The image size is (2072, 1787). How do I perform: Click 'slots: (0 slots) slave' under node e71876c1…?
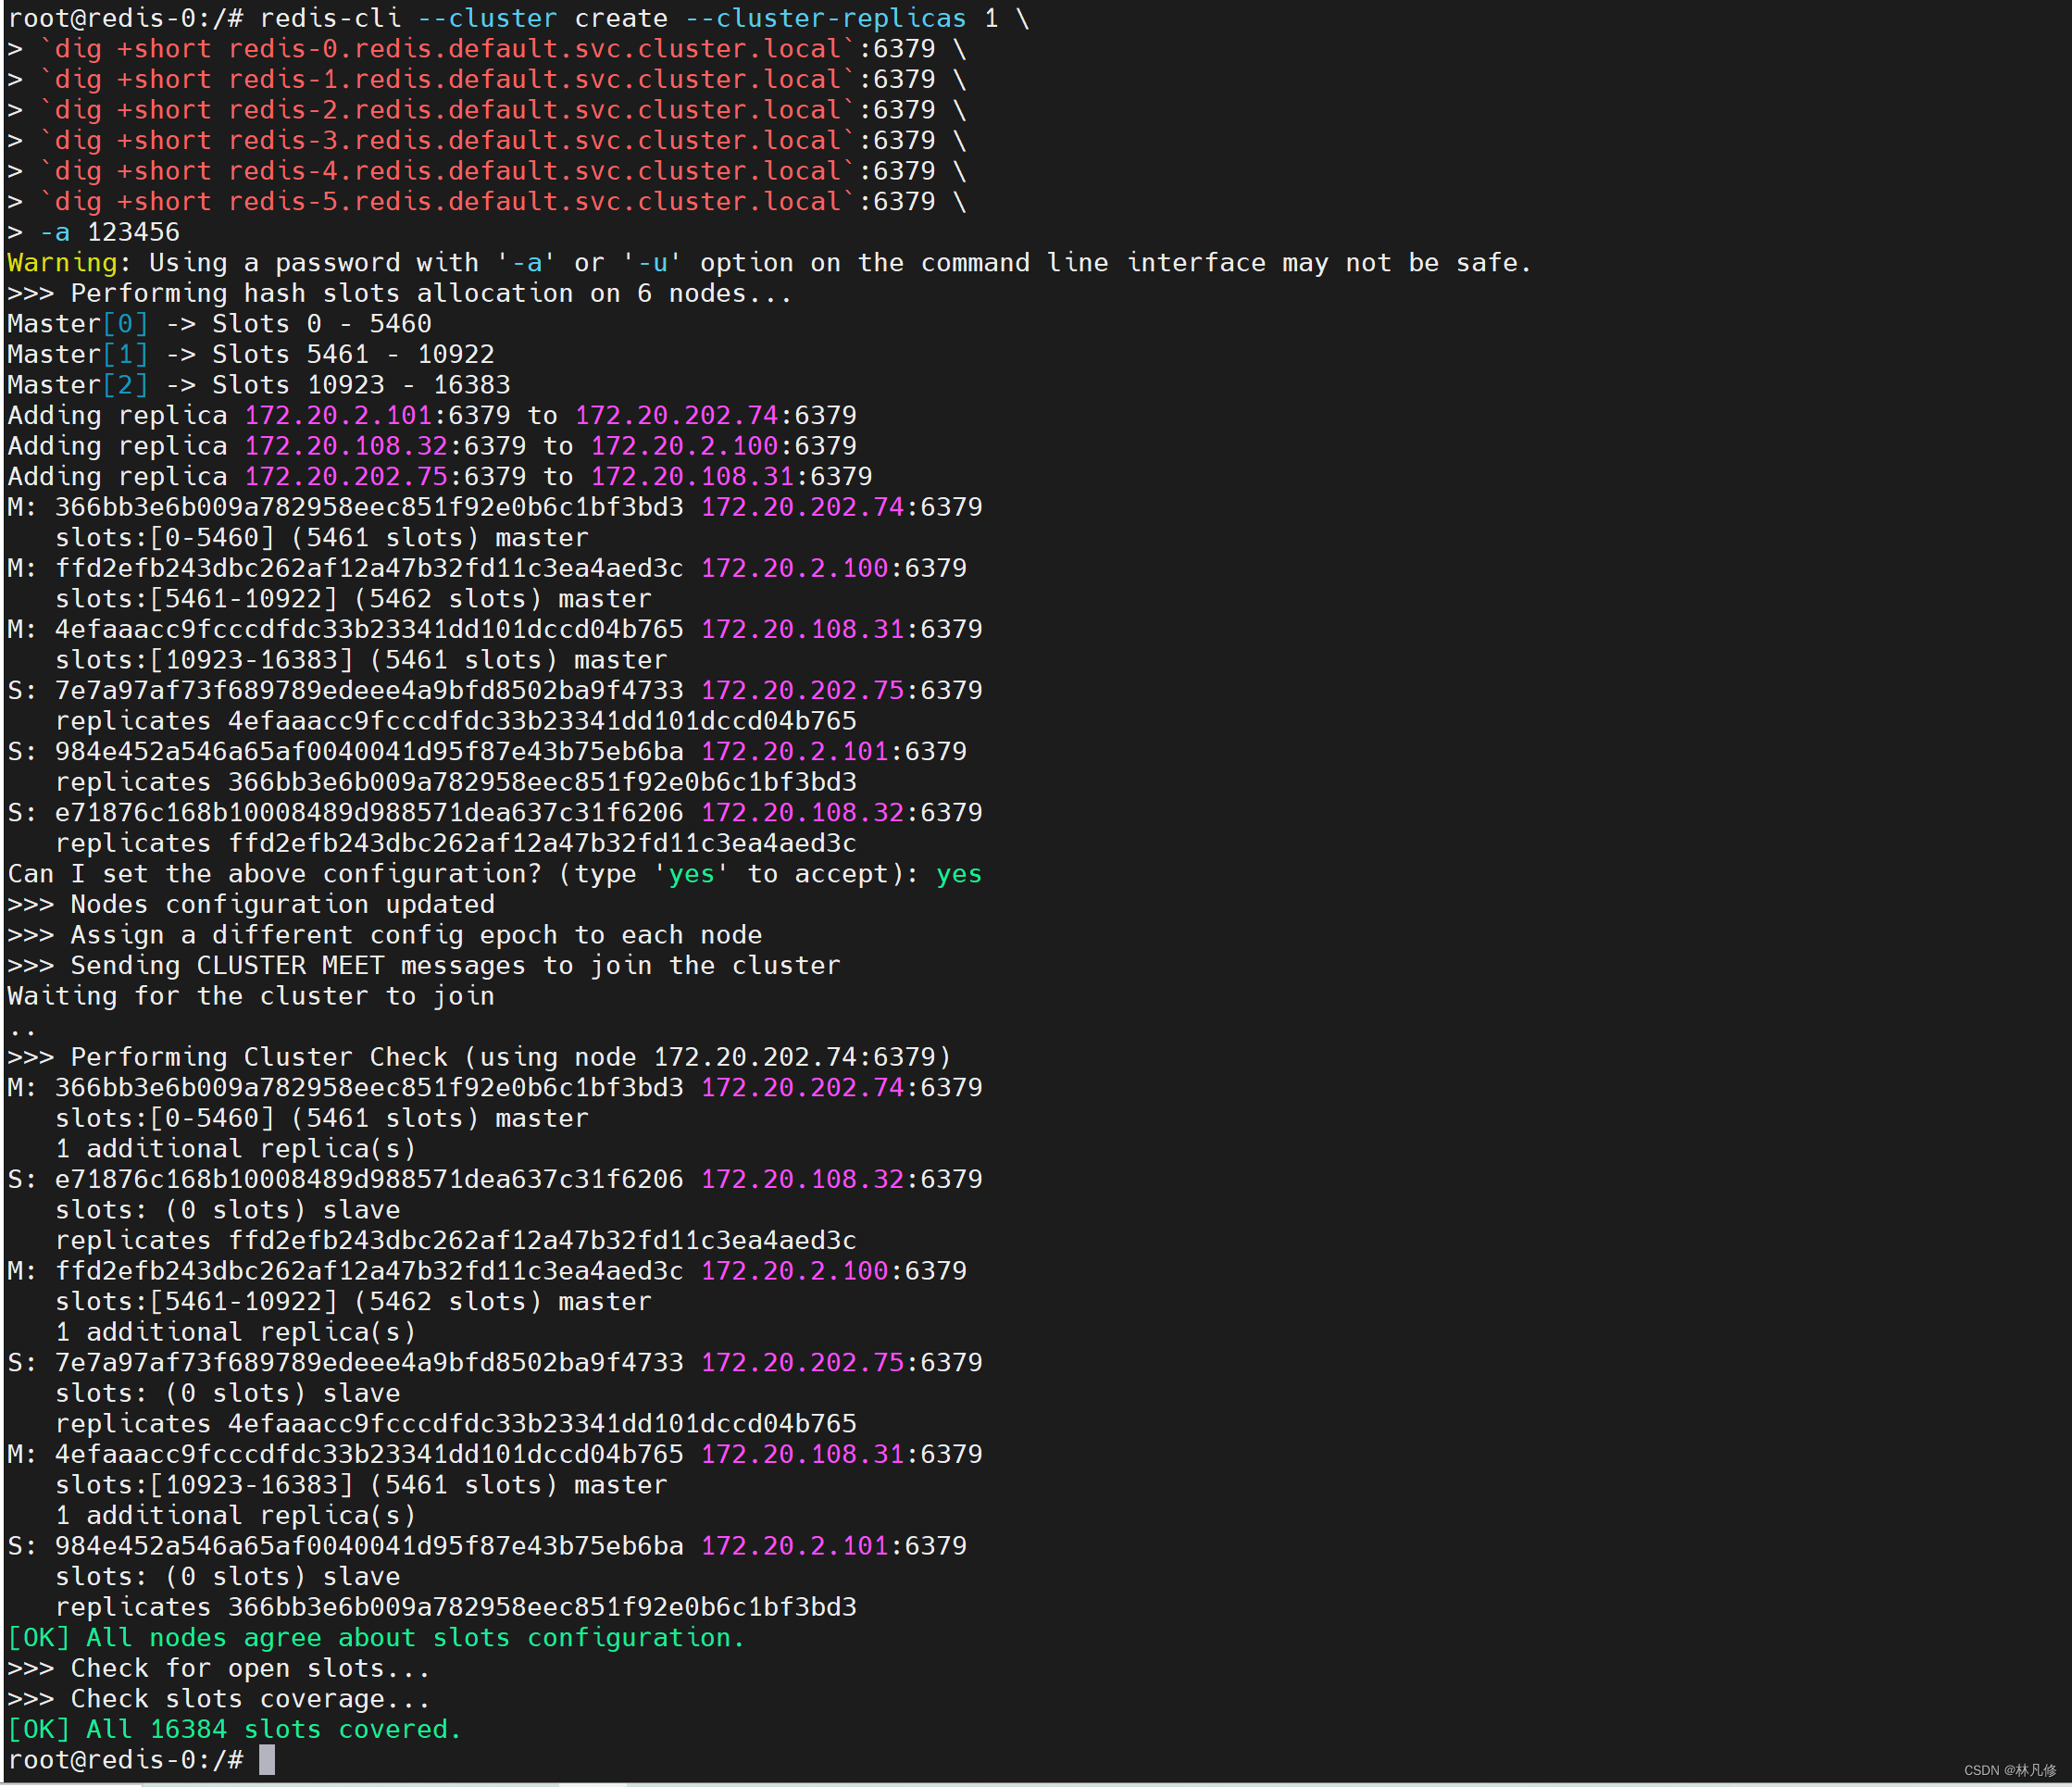coord(228,1210)
